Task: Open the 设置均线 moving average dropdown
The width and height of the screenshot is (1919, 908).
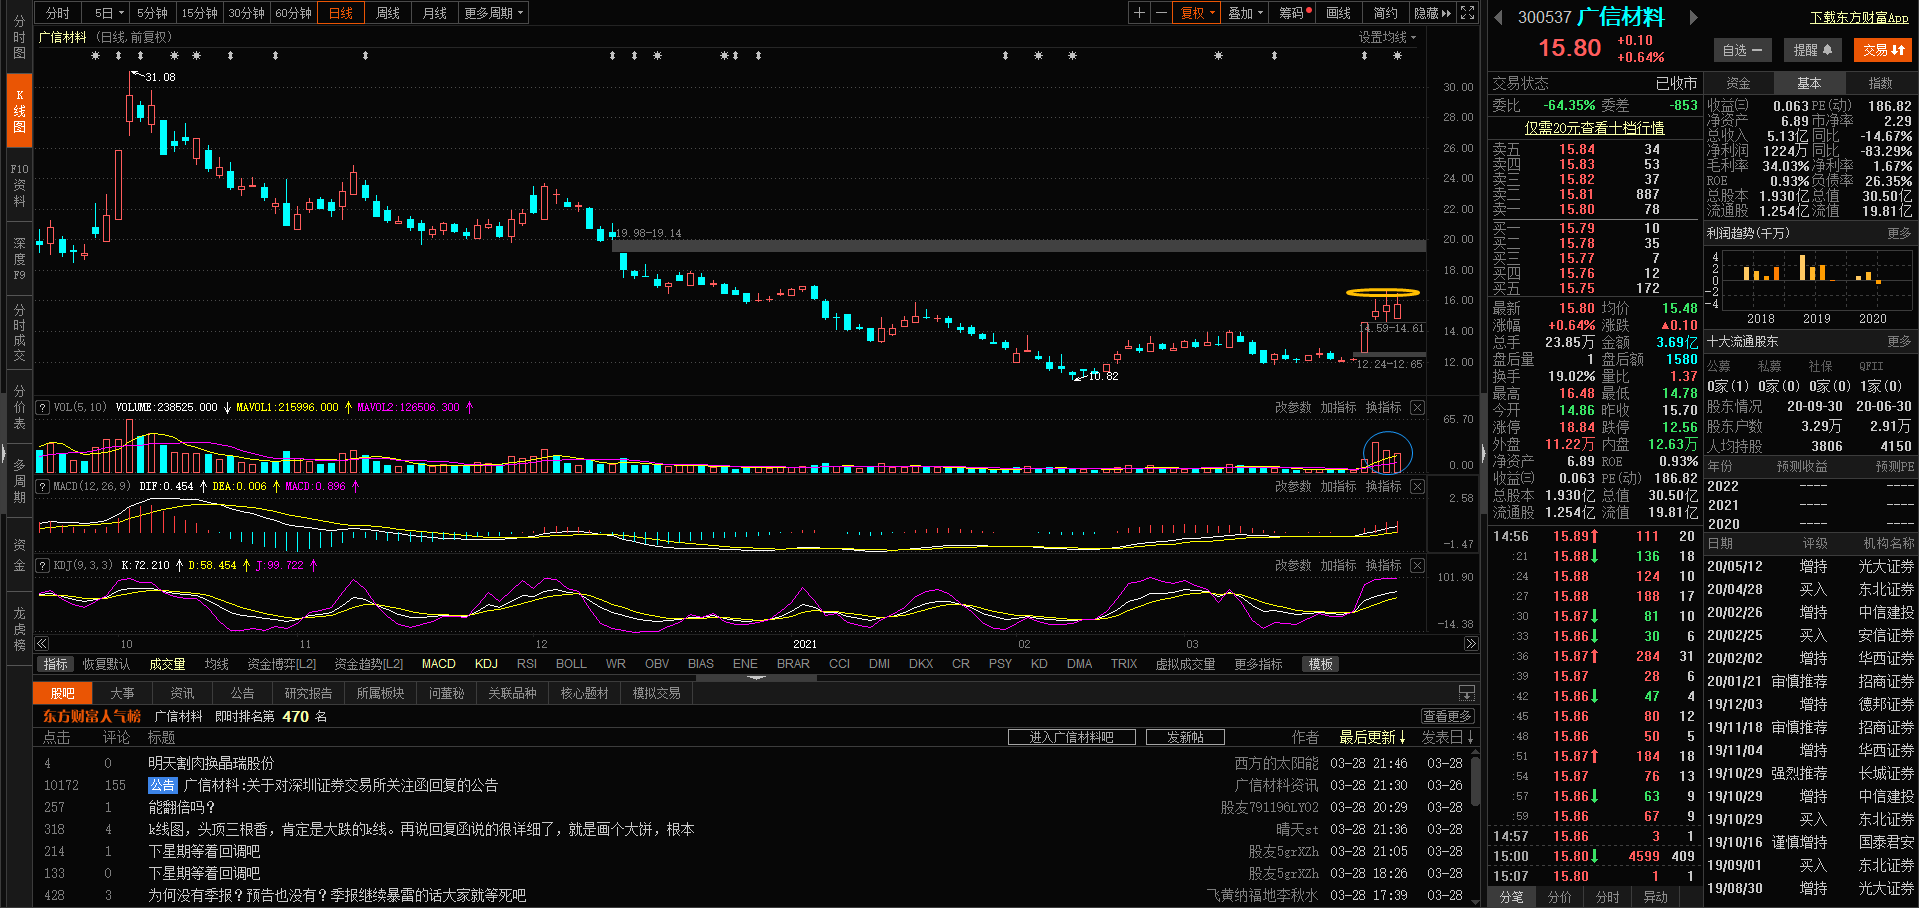Action: click(x=1386, y=37)
